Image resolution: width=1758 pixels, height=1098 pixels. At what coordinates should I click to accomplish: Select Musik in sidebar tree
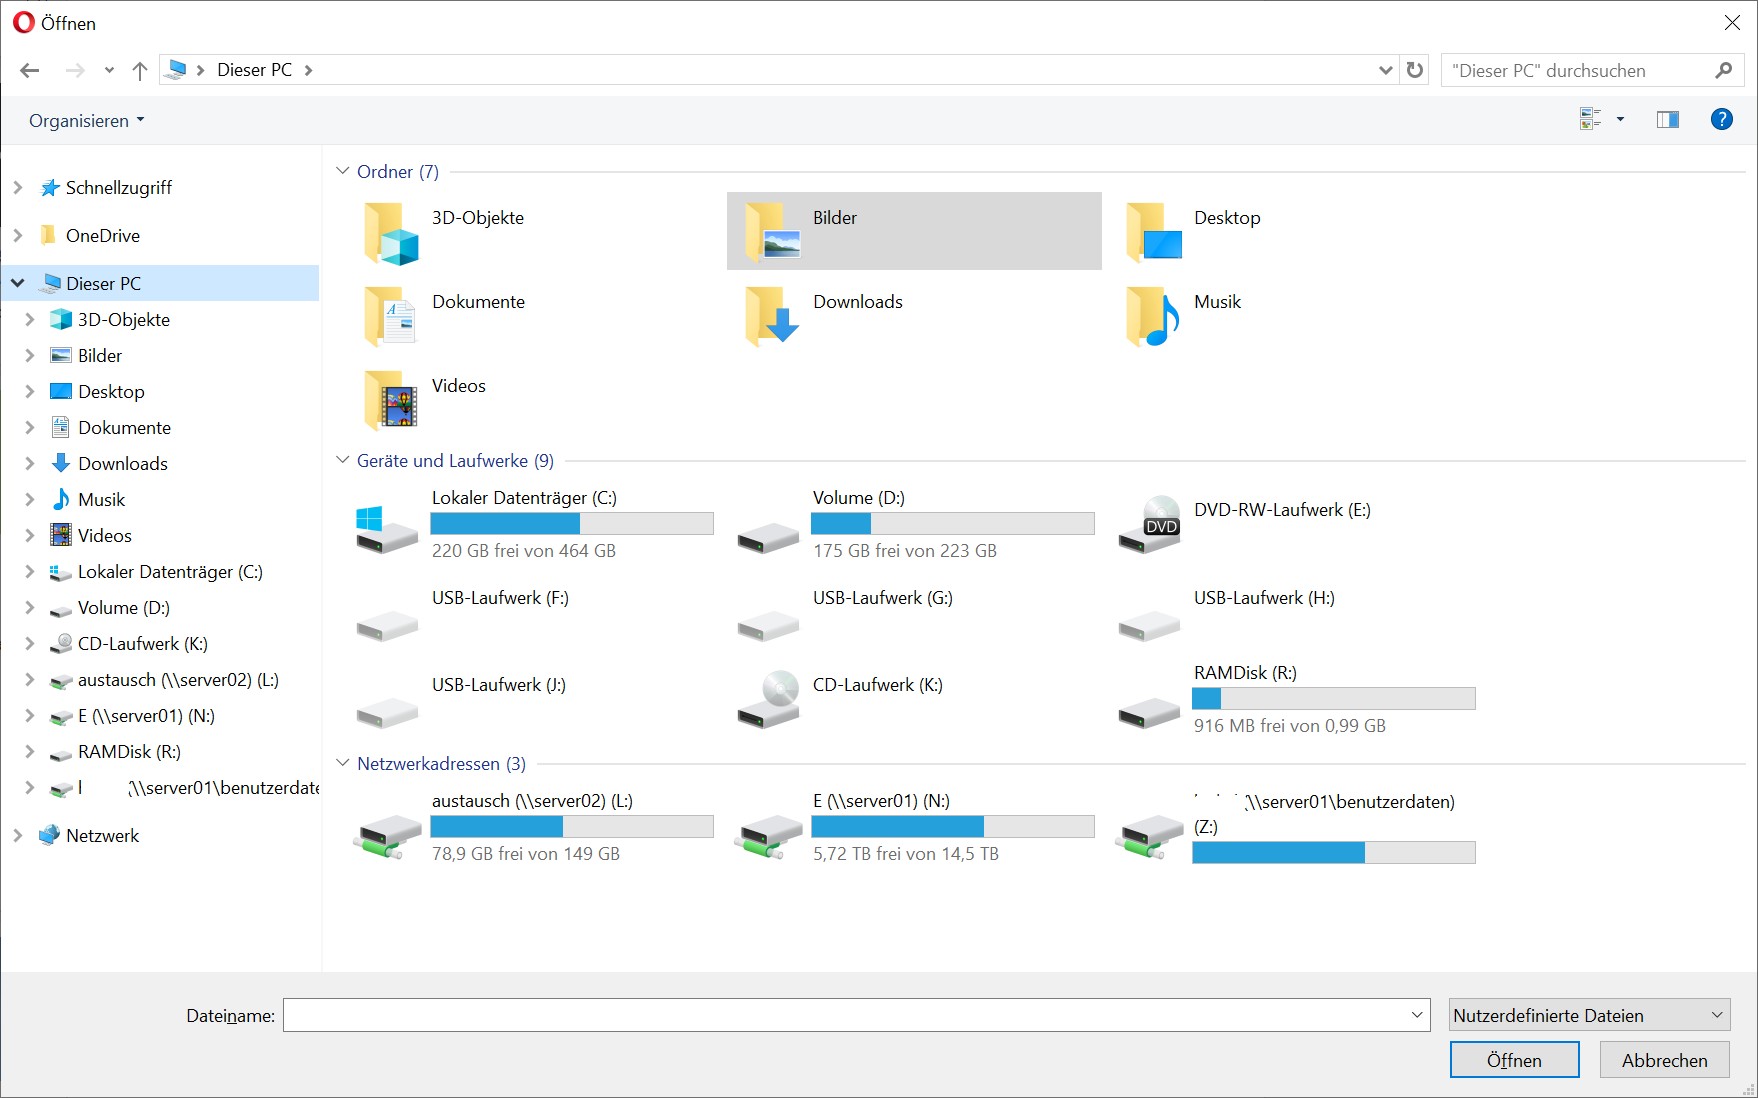101,499
